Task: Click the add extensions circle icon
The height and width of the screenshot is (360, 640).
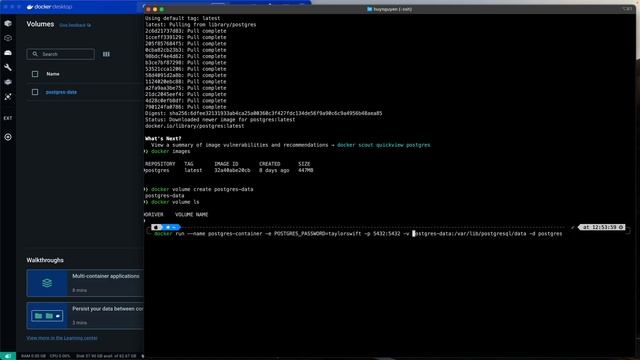Action: click(x=8, y=137)
